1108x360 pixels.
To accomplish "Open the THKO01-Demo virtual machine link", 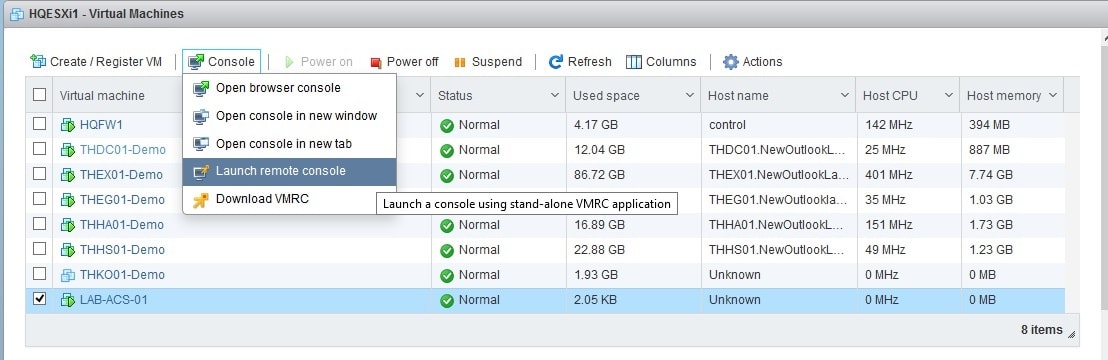I will pyautogui.click(x=122, y=274).
